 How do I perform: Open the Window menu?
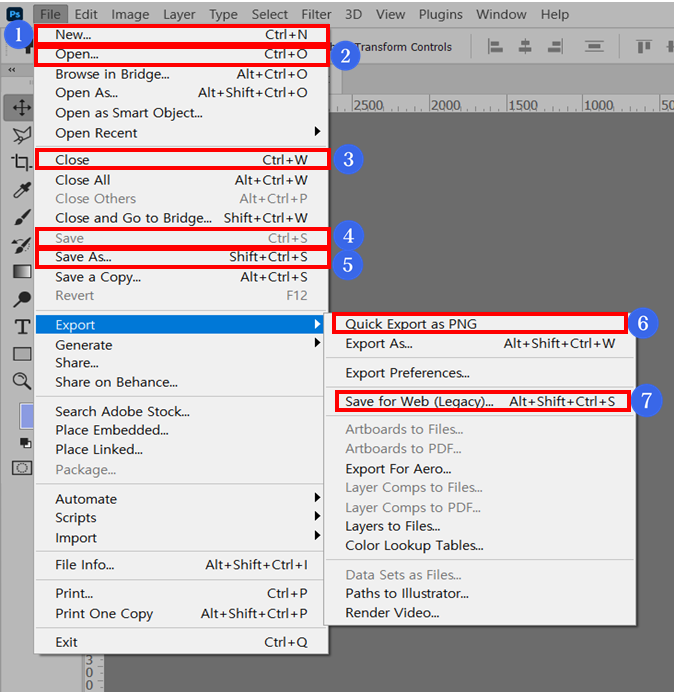pos(501,15)
